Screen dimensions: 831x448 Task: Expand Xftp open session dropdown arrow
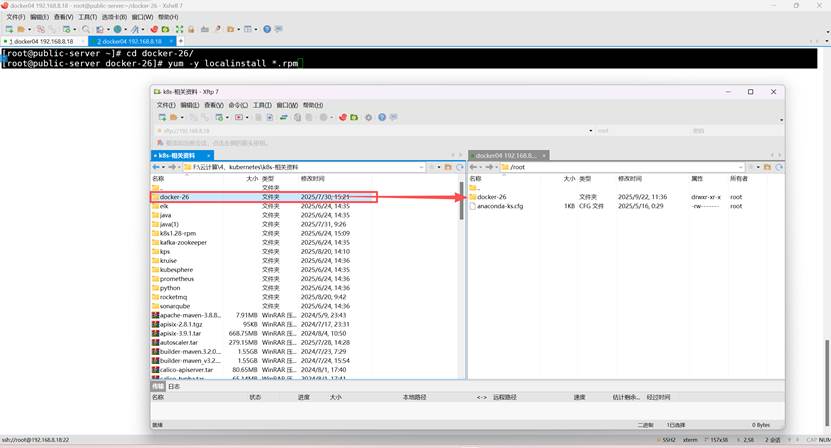182,117
